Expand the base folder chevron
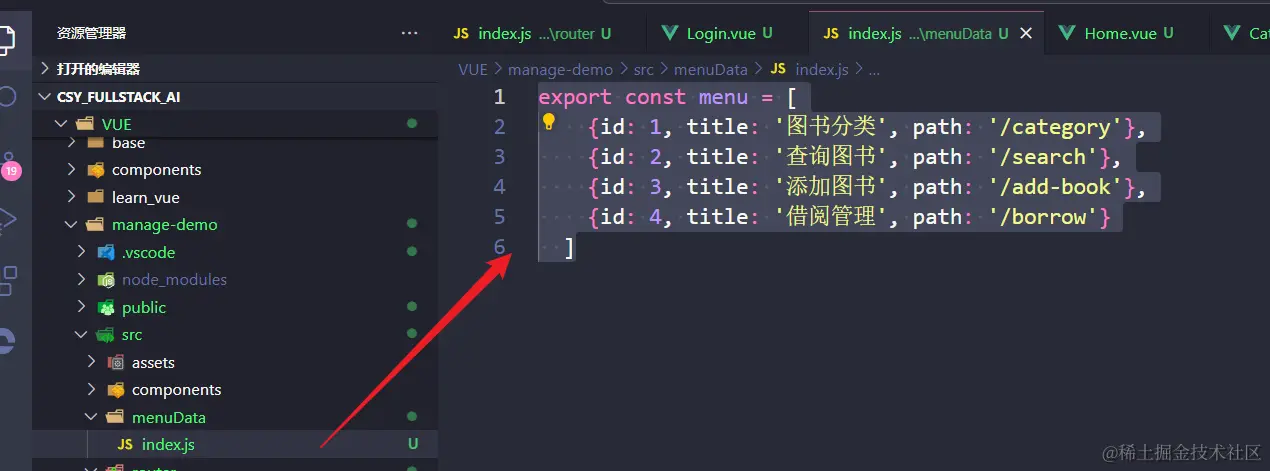This screenshot has width=1270, height=471. (72, 143)
